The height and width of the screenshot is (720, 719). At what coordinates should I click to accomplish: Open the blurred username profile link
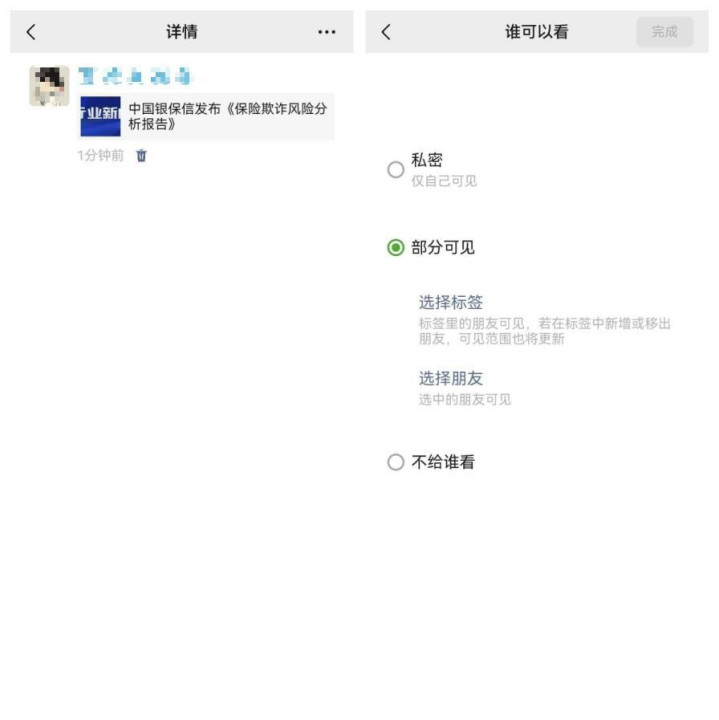tap(135, 76)
